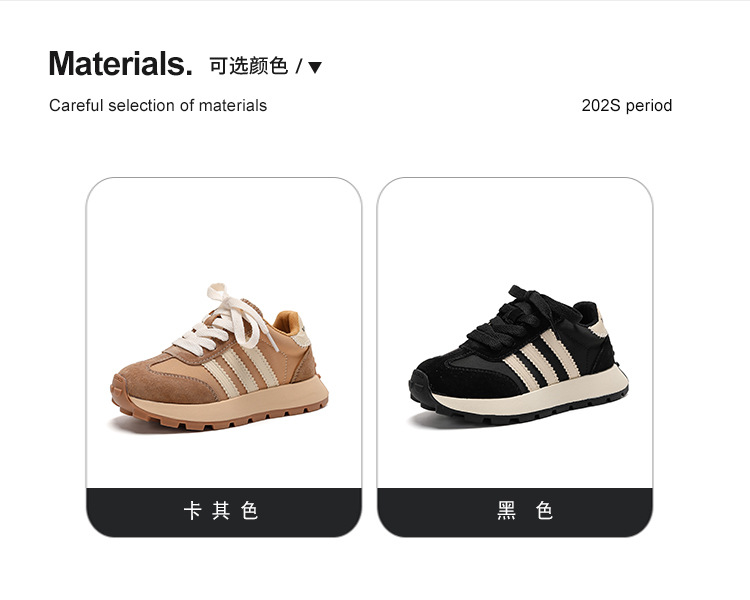The height and width of the screenshot is (600, 750).
Task: Click the '202S period' text
Action: click(627, 105)
